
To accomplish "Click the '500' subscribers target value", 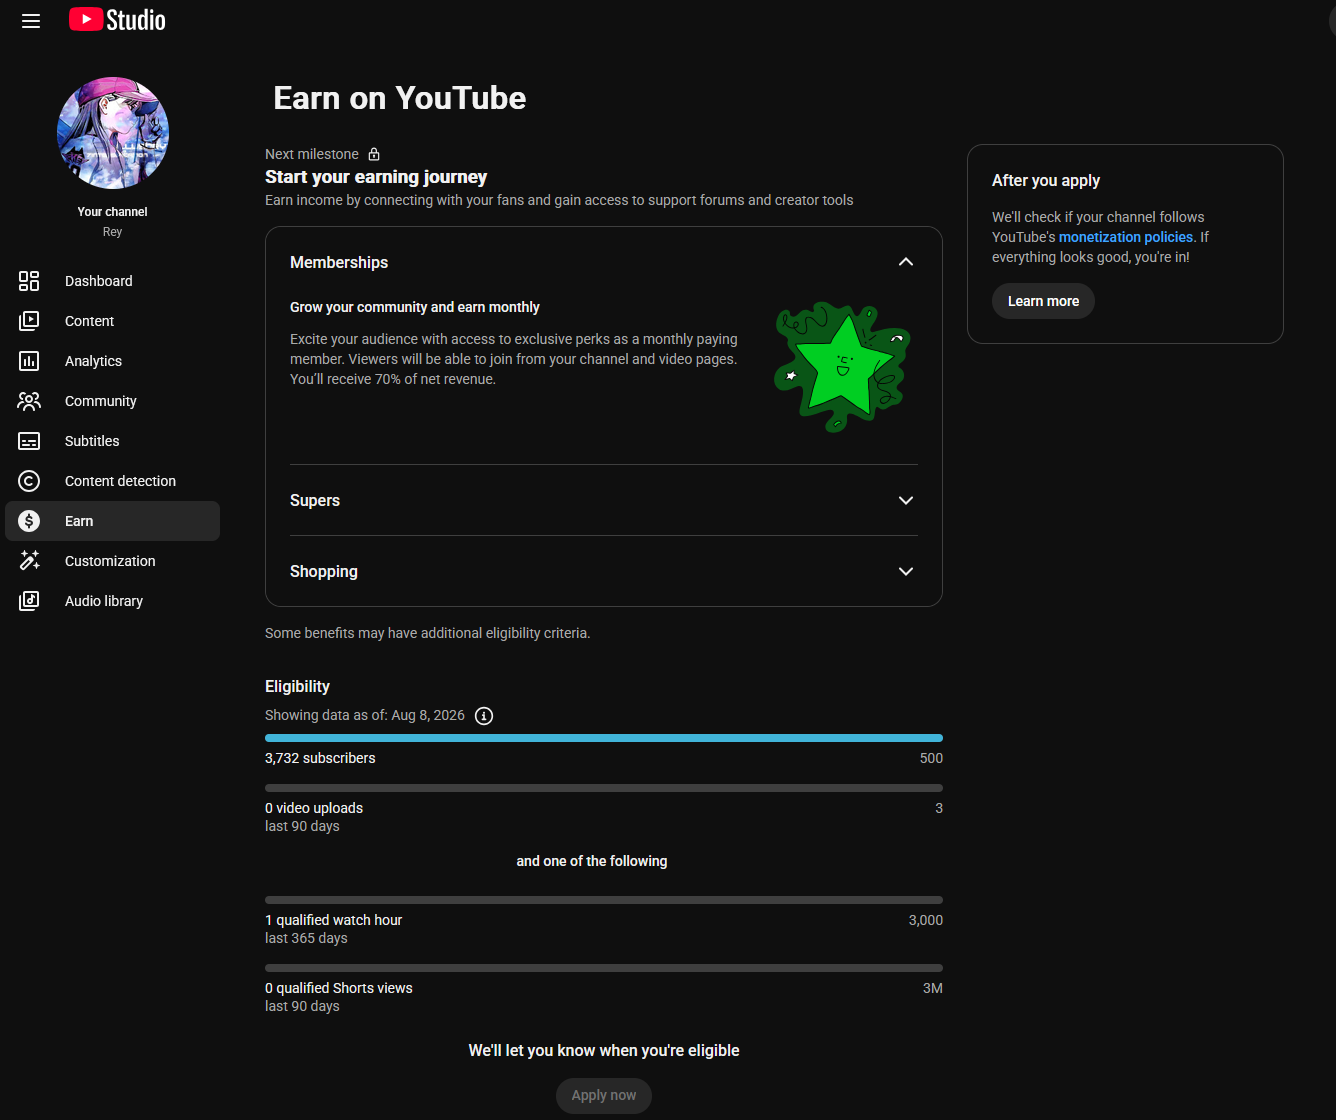I will (931, 758).
